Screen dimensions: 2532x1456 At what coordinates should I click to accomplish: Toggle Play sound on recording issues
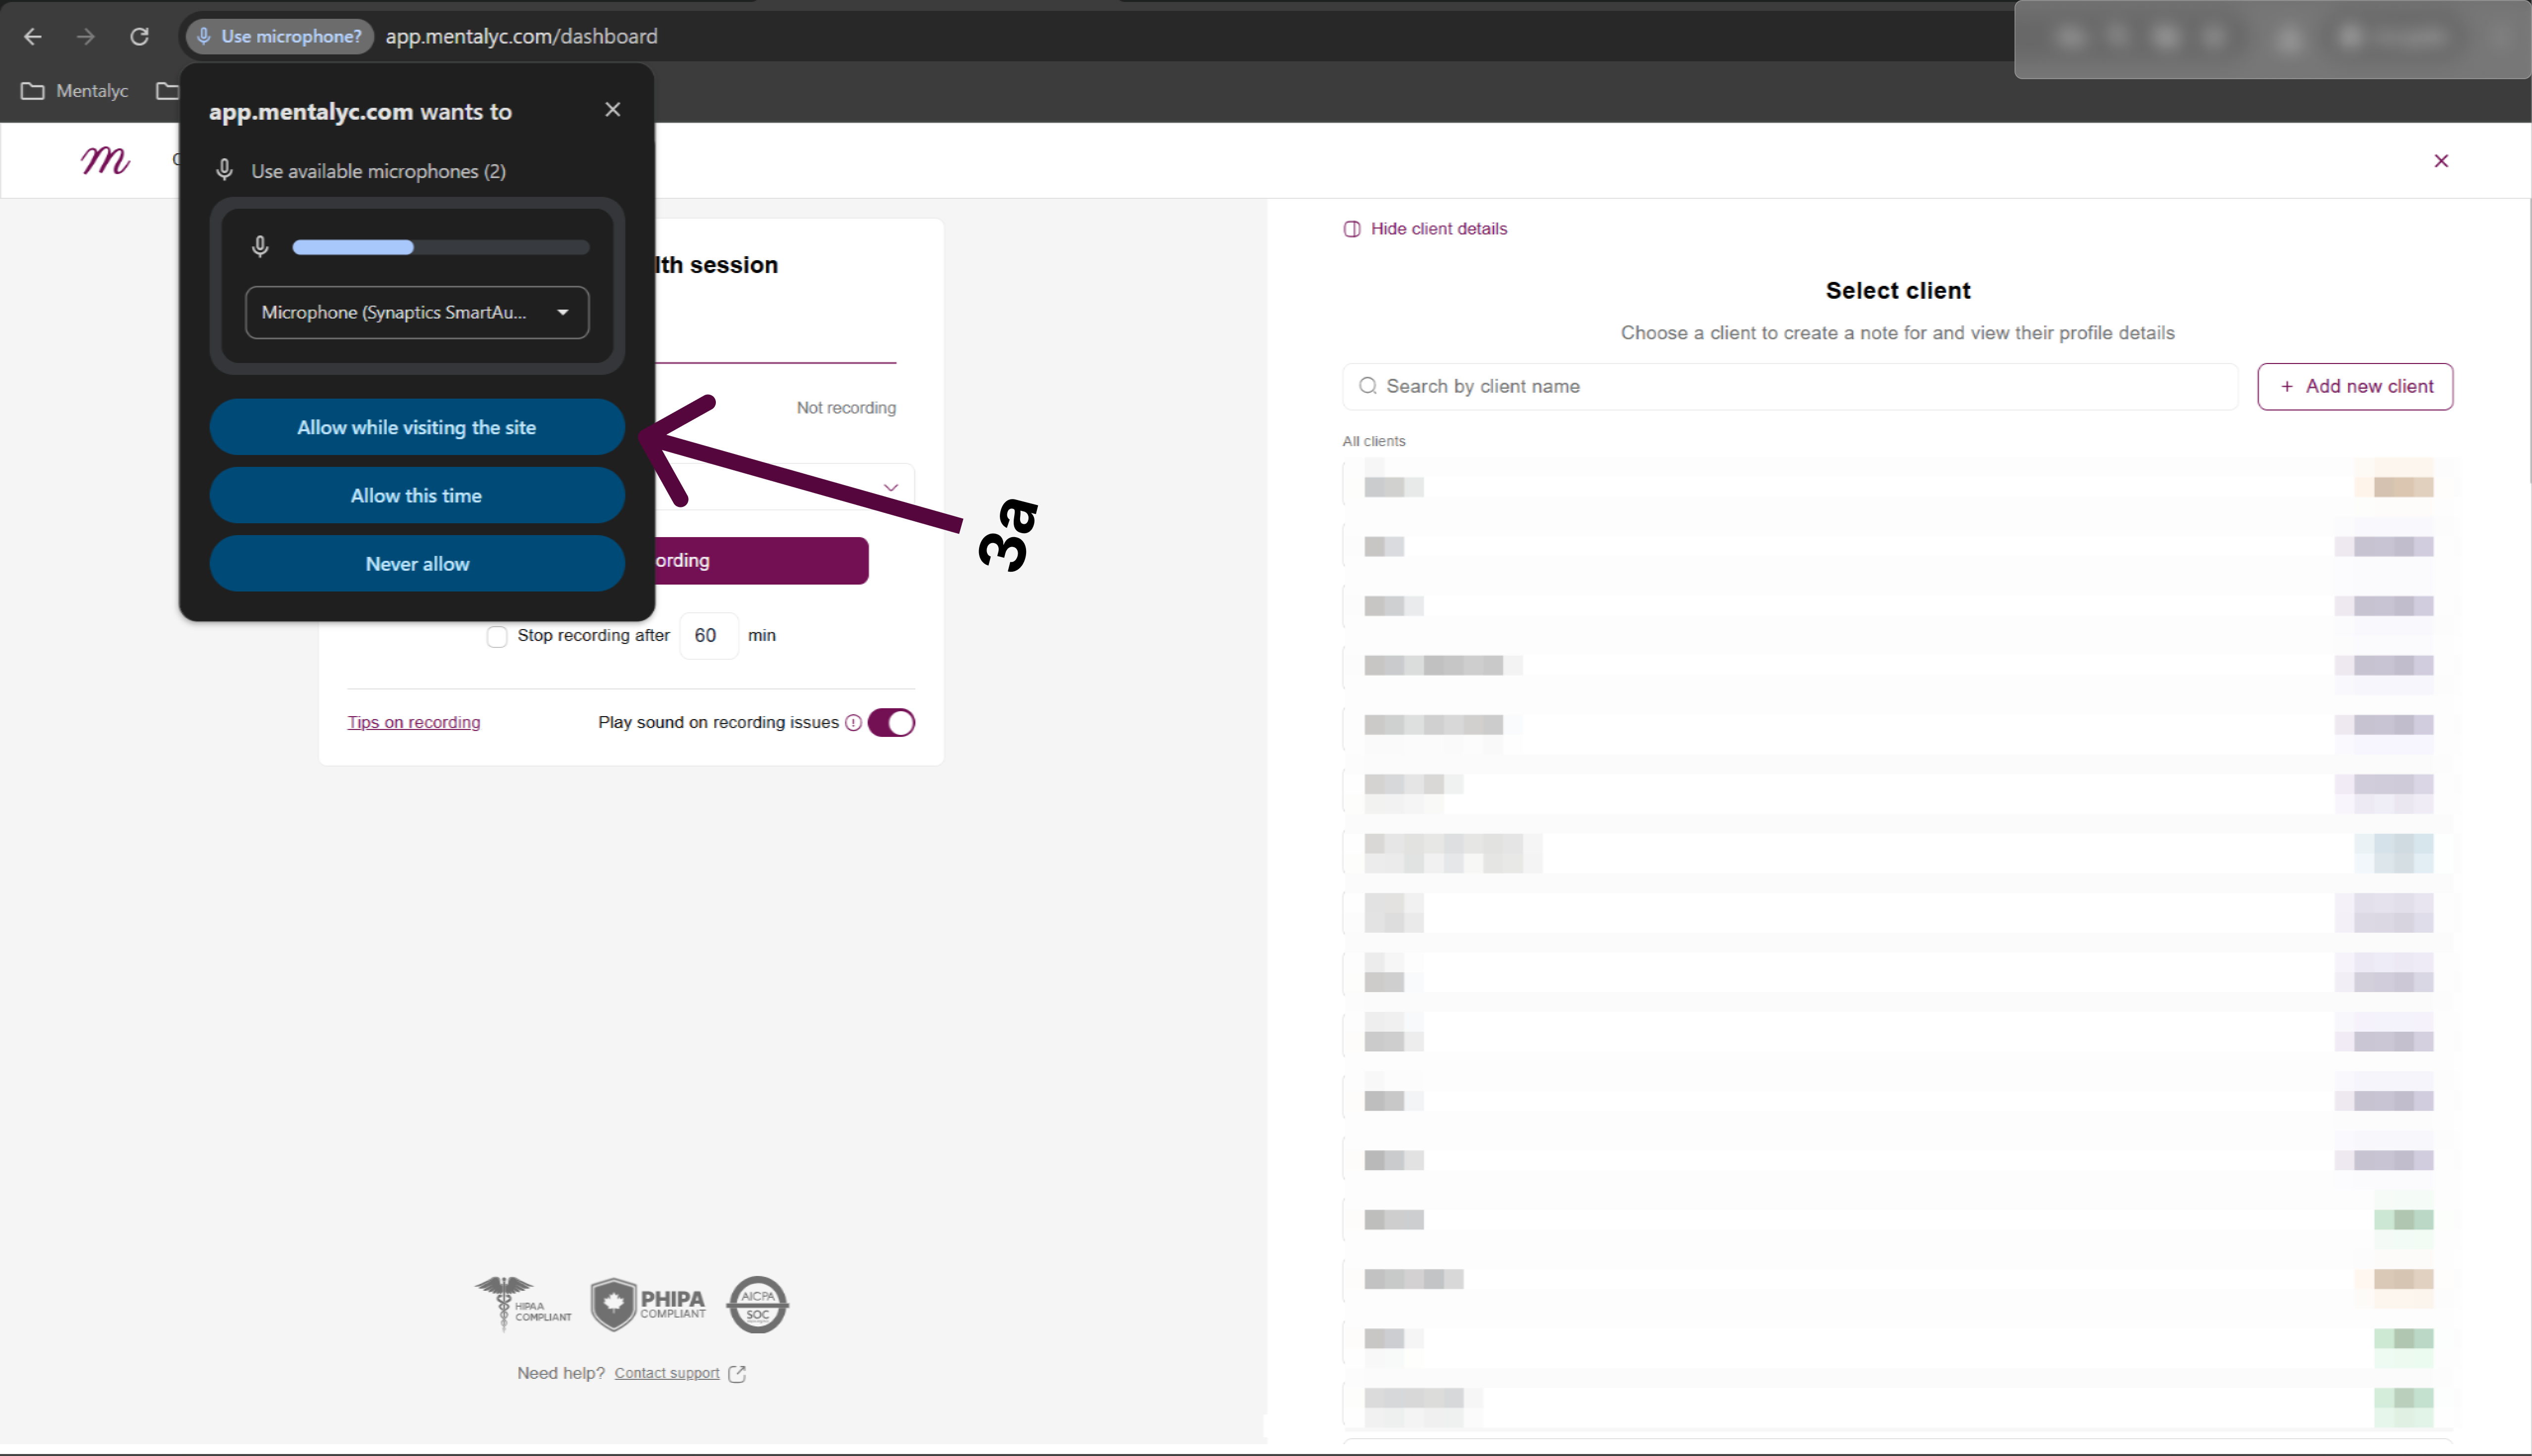[891, 723]
